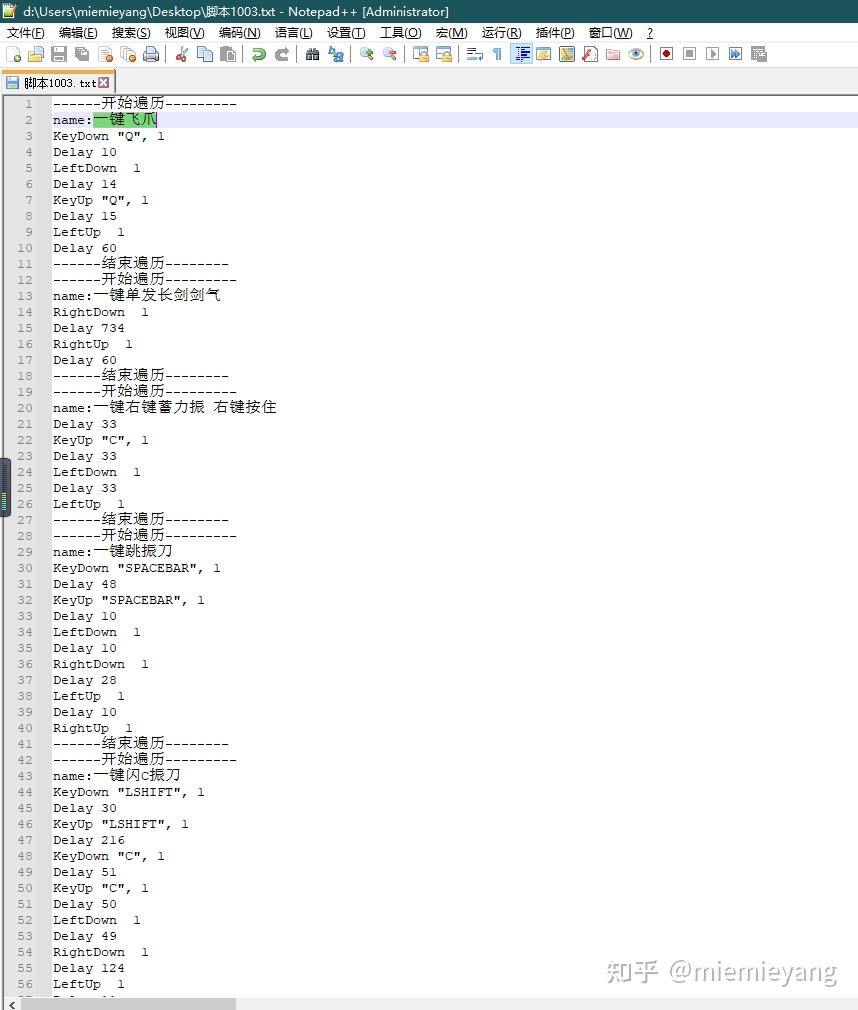The image size is (858, 1010).
Task: Click line number 26 in the margin
Action: 24,504
